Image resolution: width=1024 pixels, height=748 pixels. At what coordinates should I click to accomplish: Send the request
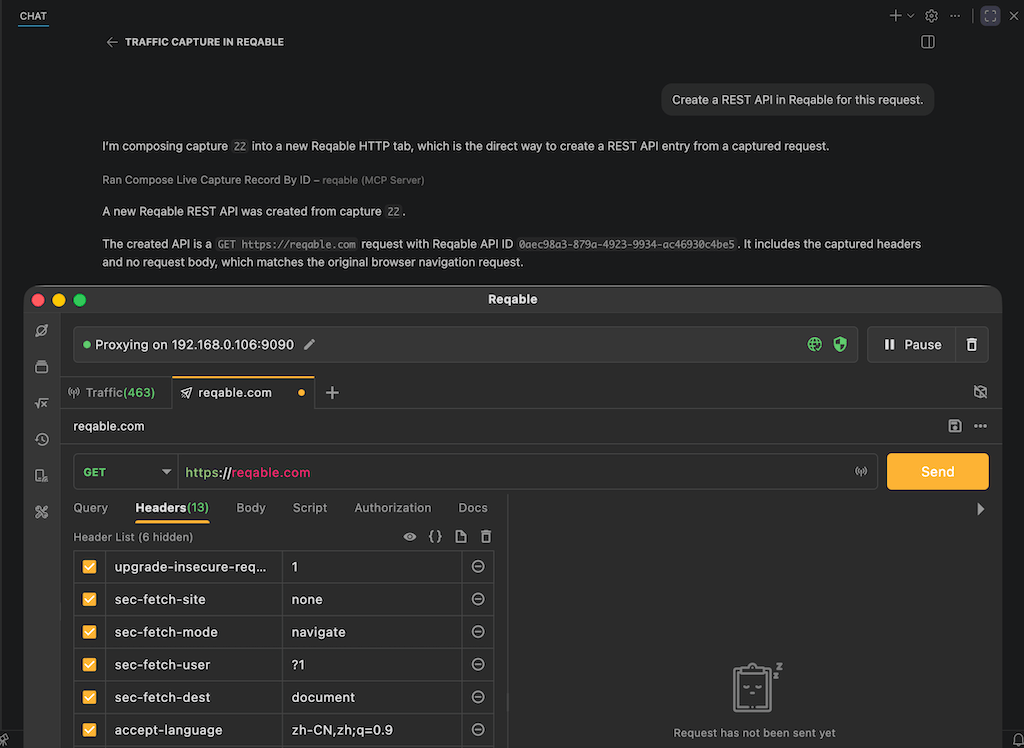937,472
